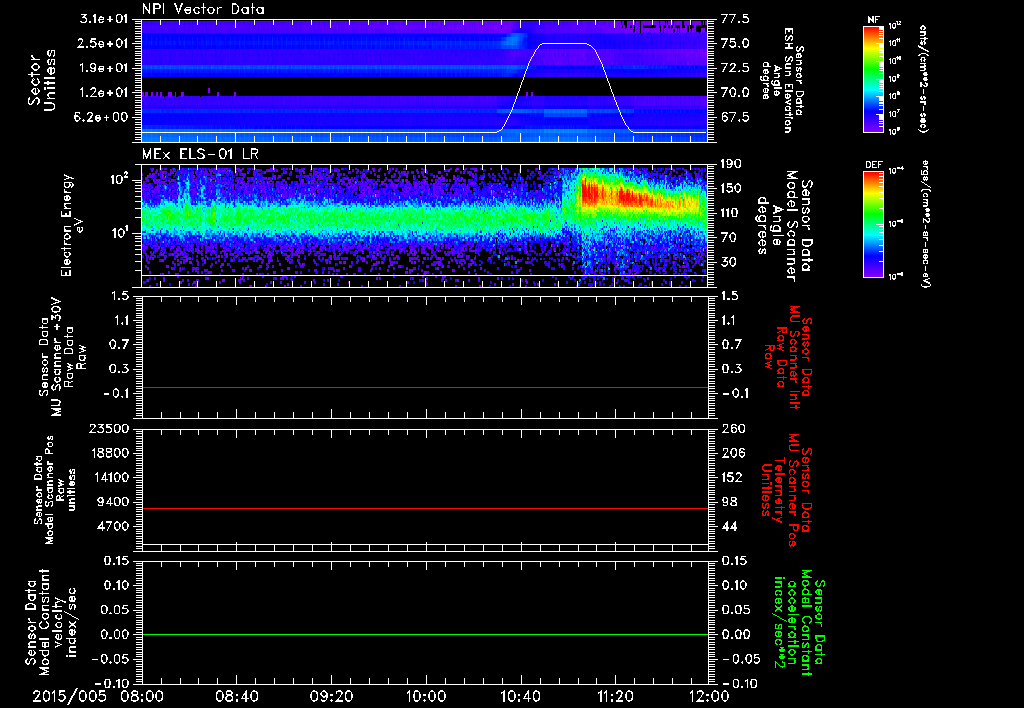The height and width of the screenshot is (708, 1024).
Task: Click the 09:20 time axis label
Action: (x=331, y=696)
